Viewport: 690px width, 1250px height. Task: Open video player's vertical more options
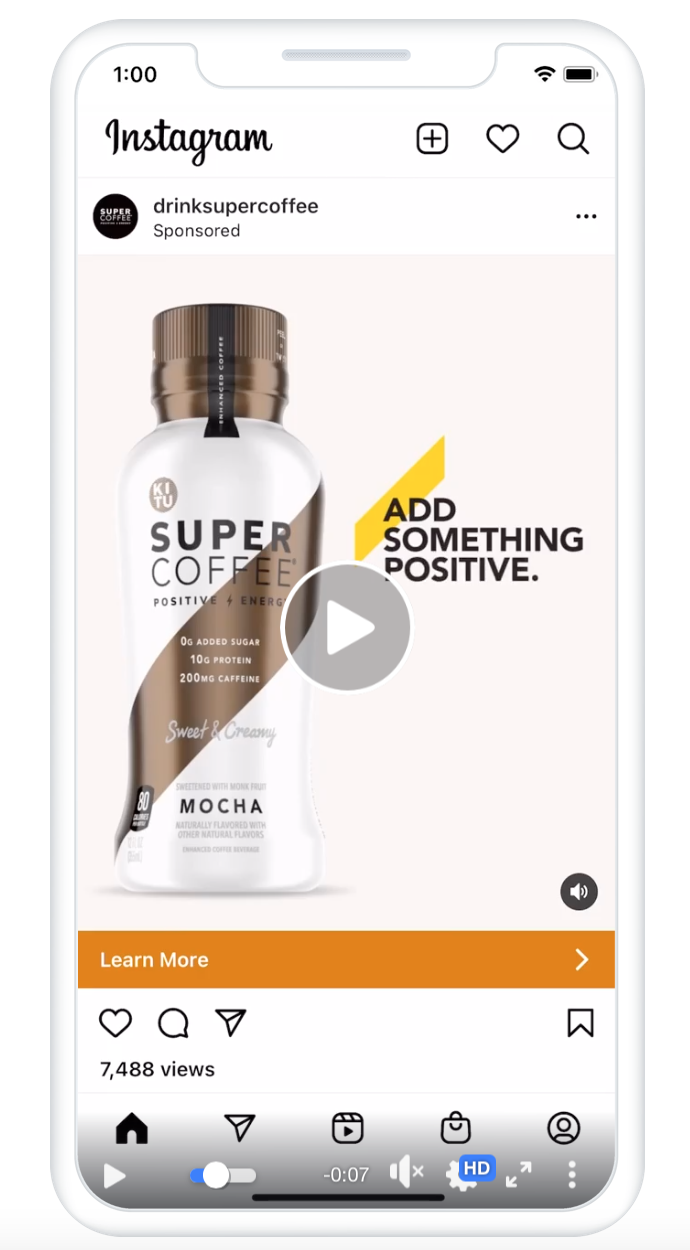572,1174
